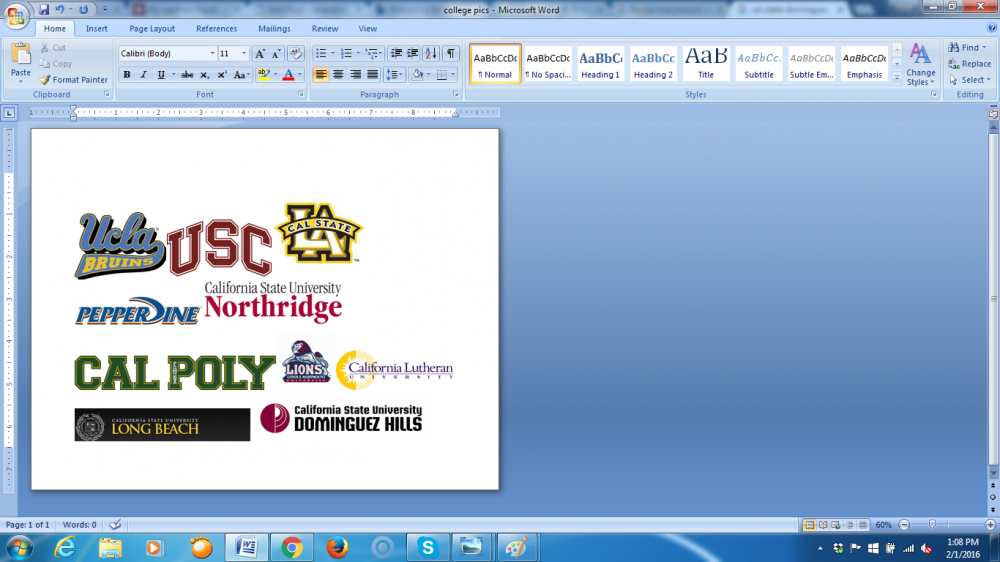Center the text
Viewport: 1000px width, 562px height.
(338, 75)
